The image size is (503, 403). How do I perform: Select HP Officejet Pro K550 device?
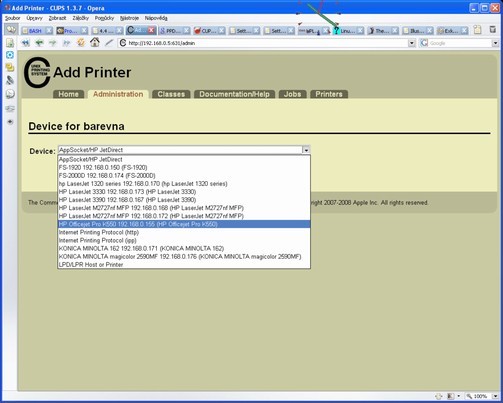(184, 224)
